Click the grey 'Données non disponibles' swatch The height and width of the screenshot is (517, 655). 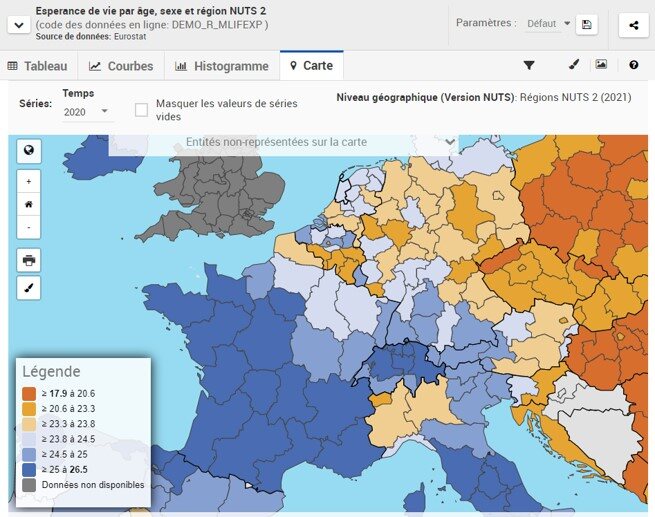click(29, 485)
